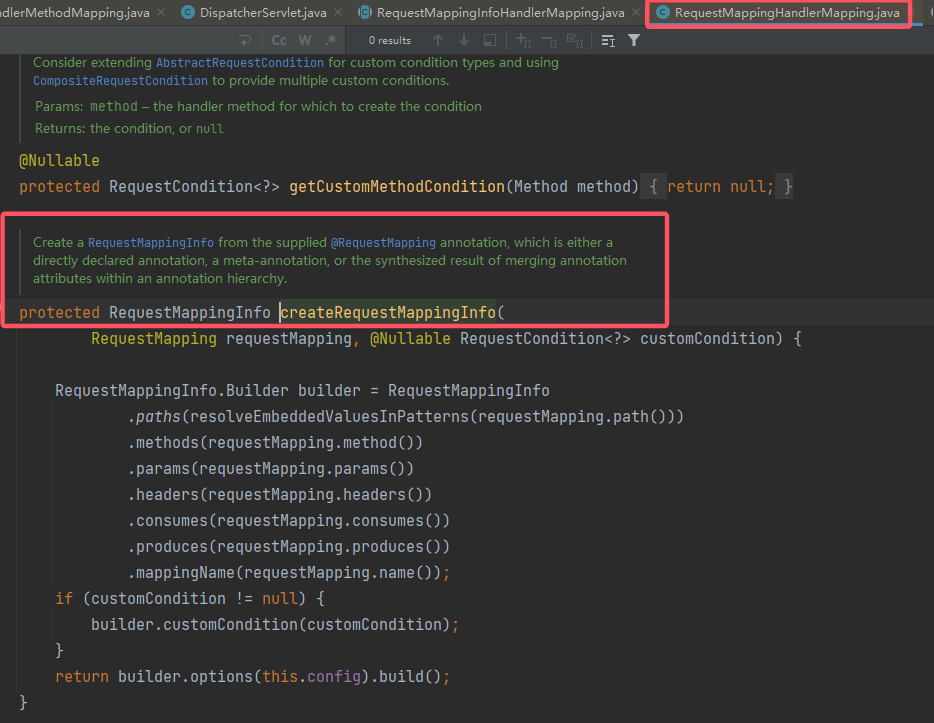Click the 'RequestMappingInfo.Builder builder' declaration
Image resolution: width=934 pixels, height=723 pixels.
208,391
